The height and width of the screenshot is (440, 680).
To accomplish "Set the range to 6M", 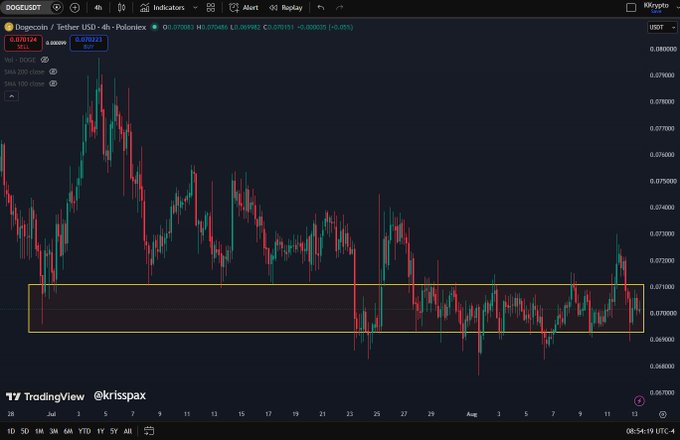I will (68, 431).
